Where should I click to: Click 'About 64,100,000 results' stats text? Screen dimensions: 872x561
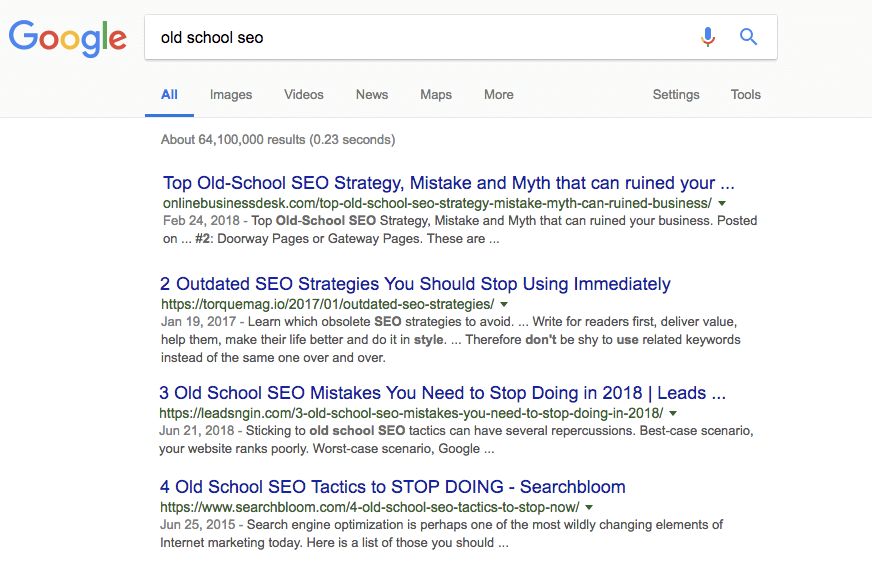278,140
